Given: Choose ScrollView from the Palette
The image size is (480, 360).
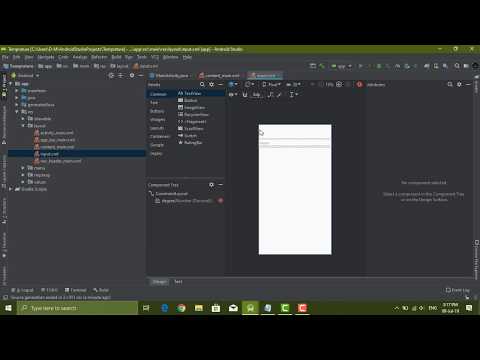Looking at the screenshot, I should 191,128.
